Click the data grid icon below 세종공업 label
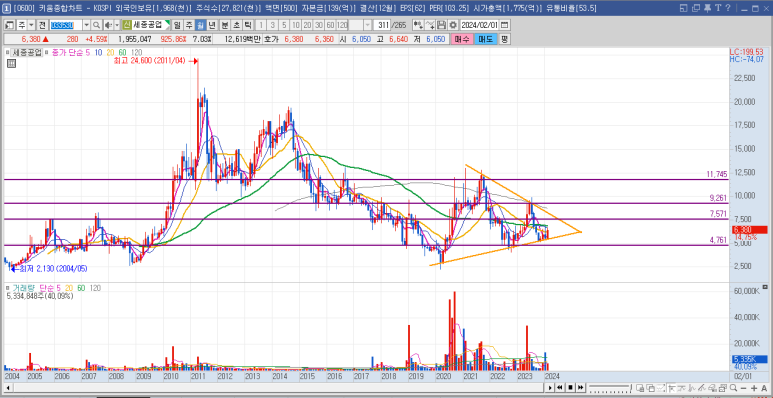The image size is (773, 398). [x=11, y=63]
